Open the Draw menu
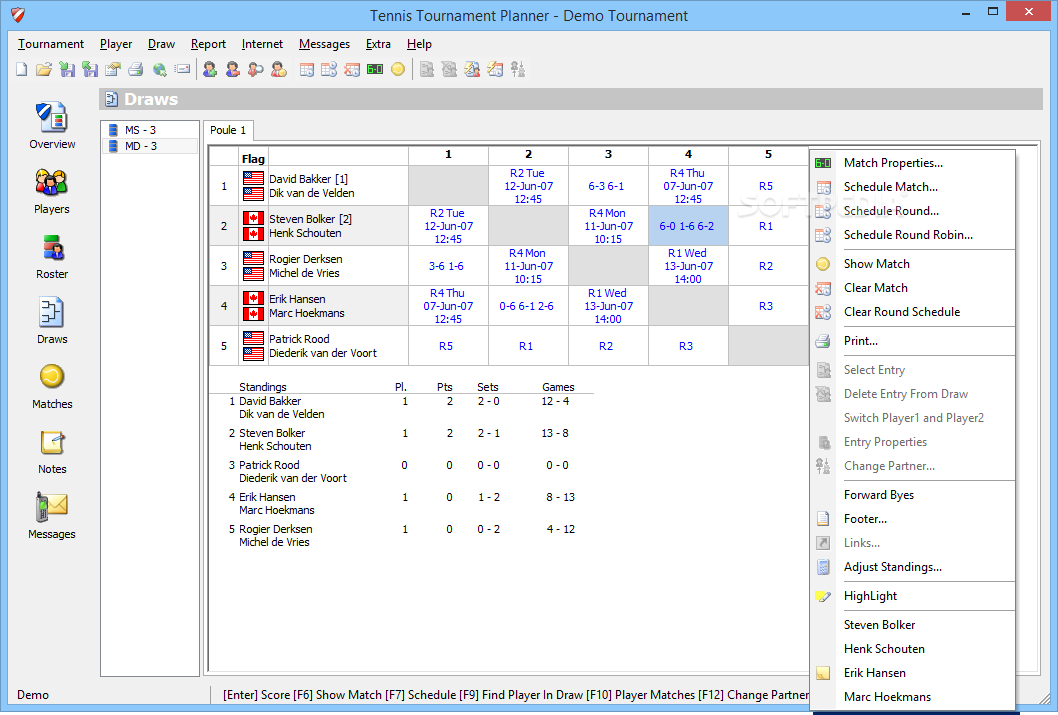Image resolution: width=1058 pixels, height=715 pixels. [x=161, y=44]
